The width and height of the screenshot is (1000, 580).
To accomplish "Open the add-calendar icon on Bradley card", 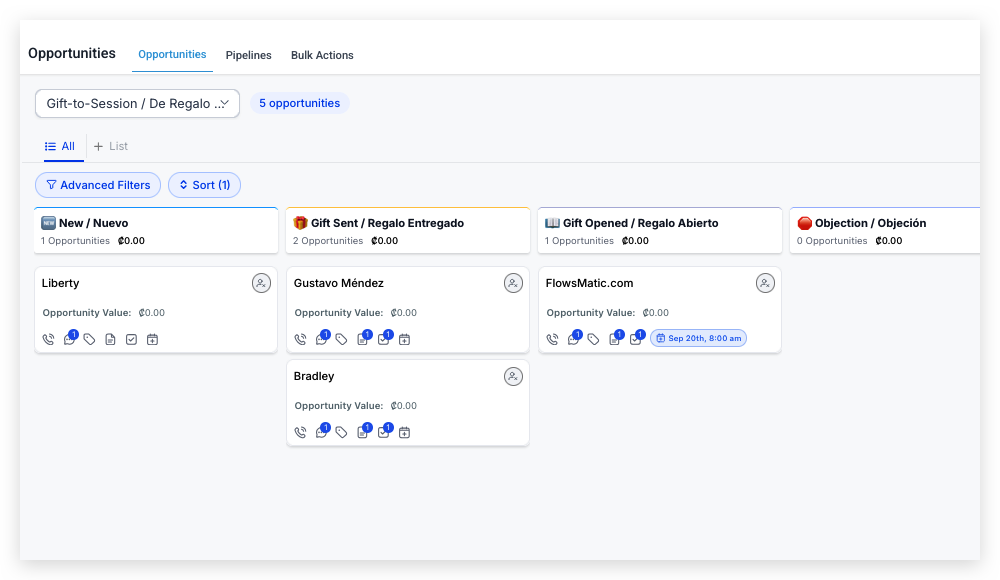I will tap(404, 431).
